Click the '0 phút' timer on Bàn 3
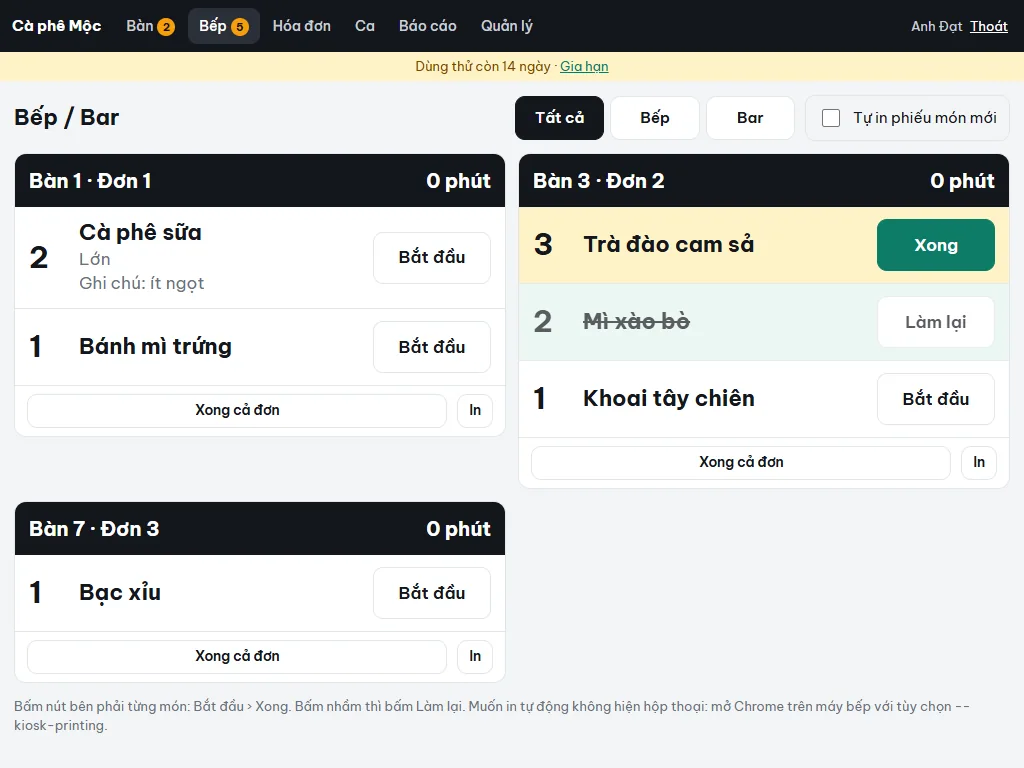Image resolution: width=1024 pixels, height=768 pixels. click(963, 181)
